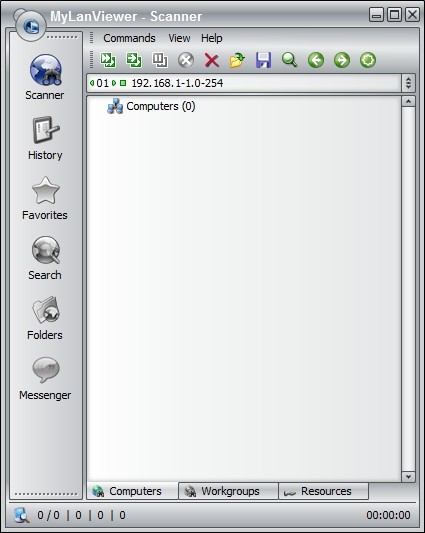Click the magnifier find icon in toolbar
The height and width of the screenshot is (533, 425).
(290, 60)
